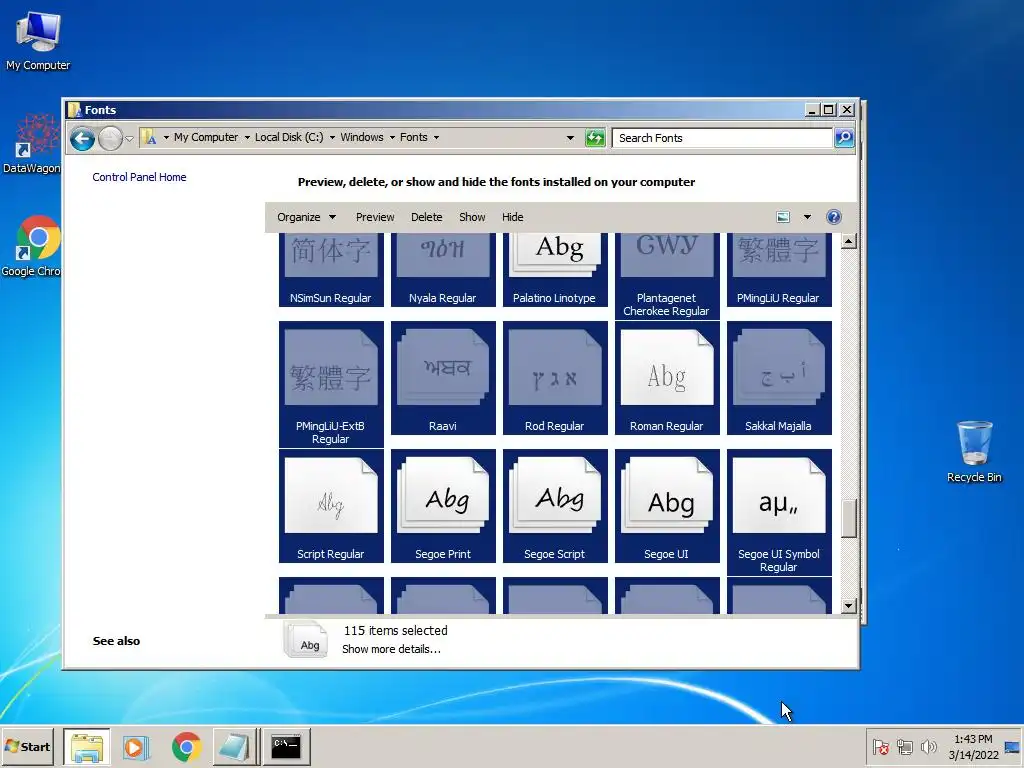Click the Start button
The height and width of the screenshot is (768, 1024).
pos(27,746)
